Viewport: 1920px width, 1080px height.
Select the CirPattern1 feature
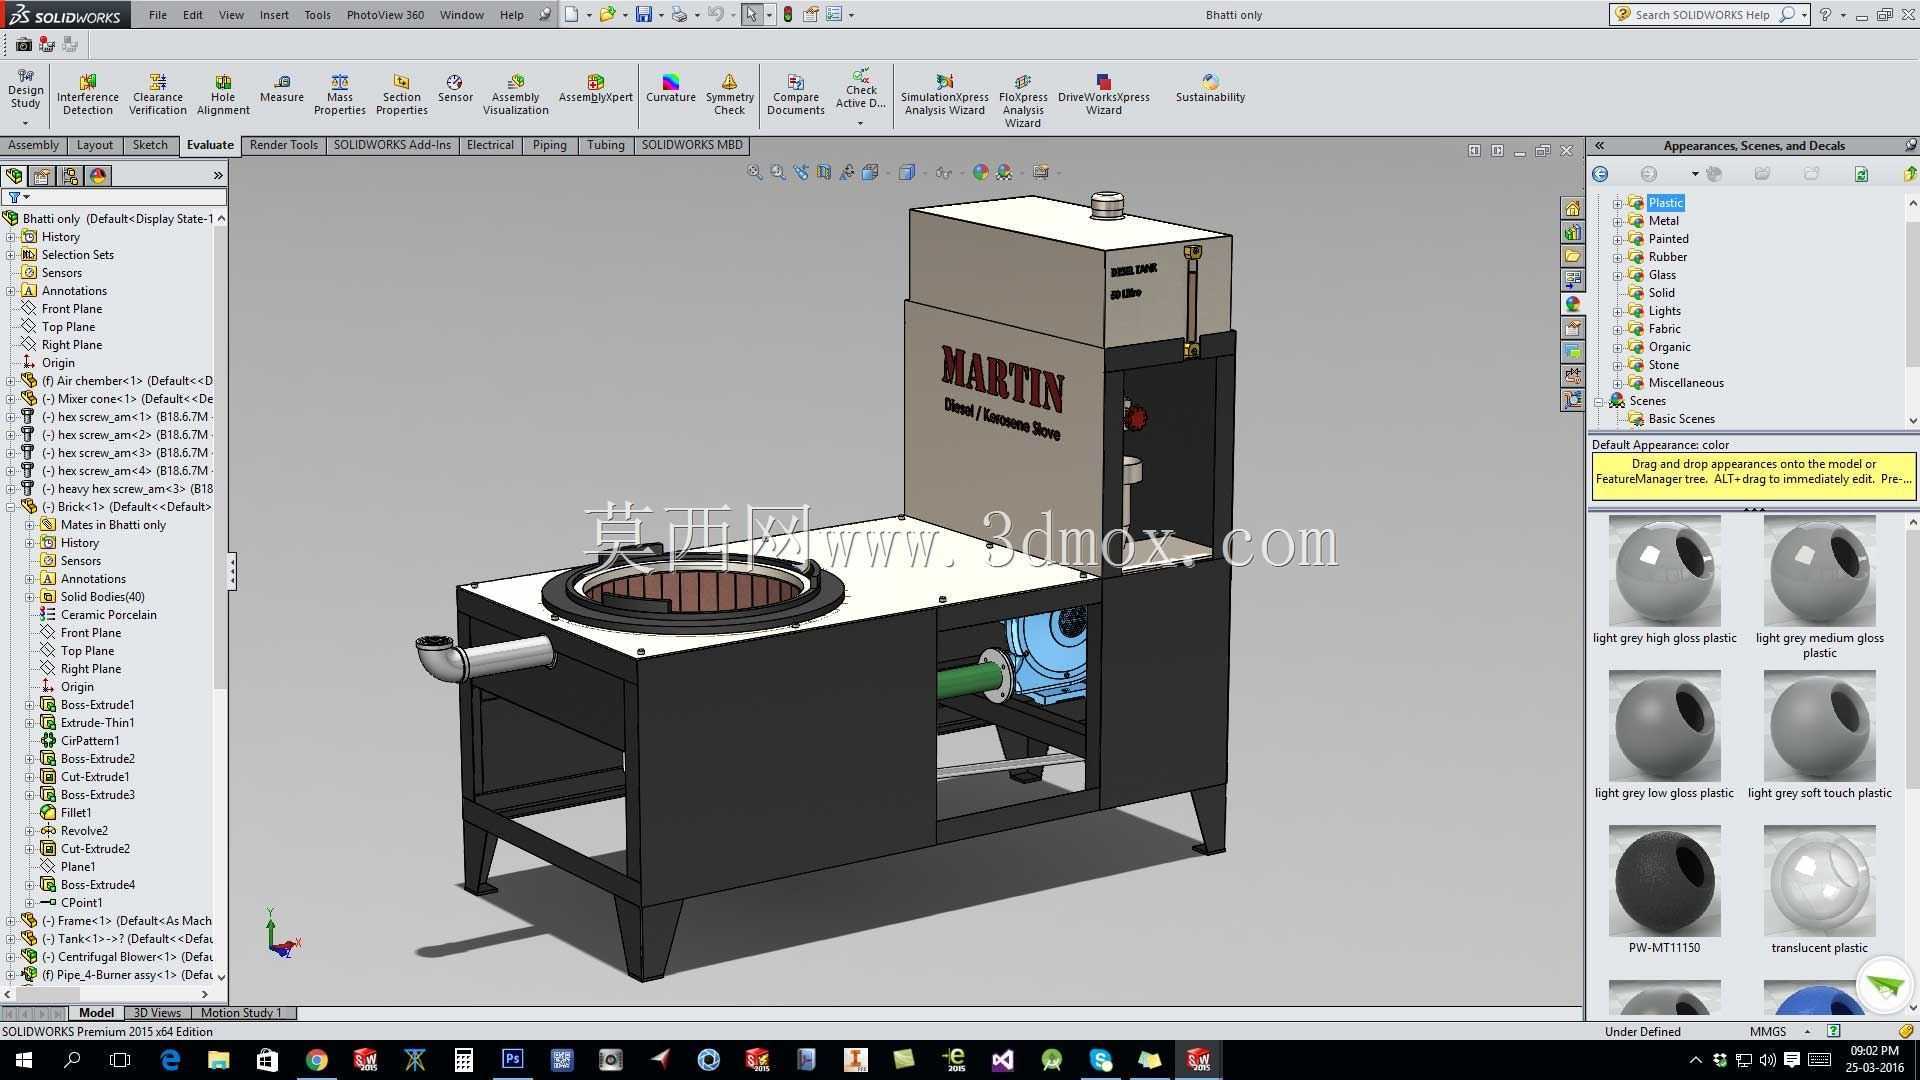click(90, 741)
